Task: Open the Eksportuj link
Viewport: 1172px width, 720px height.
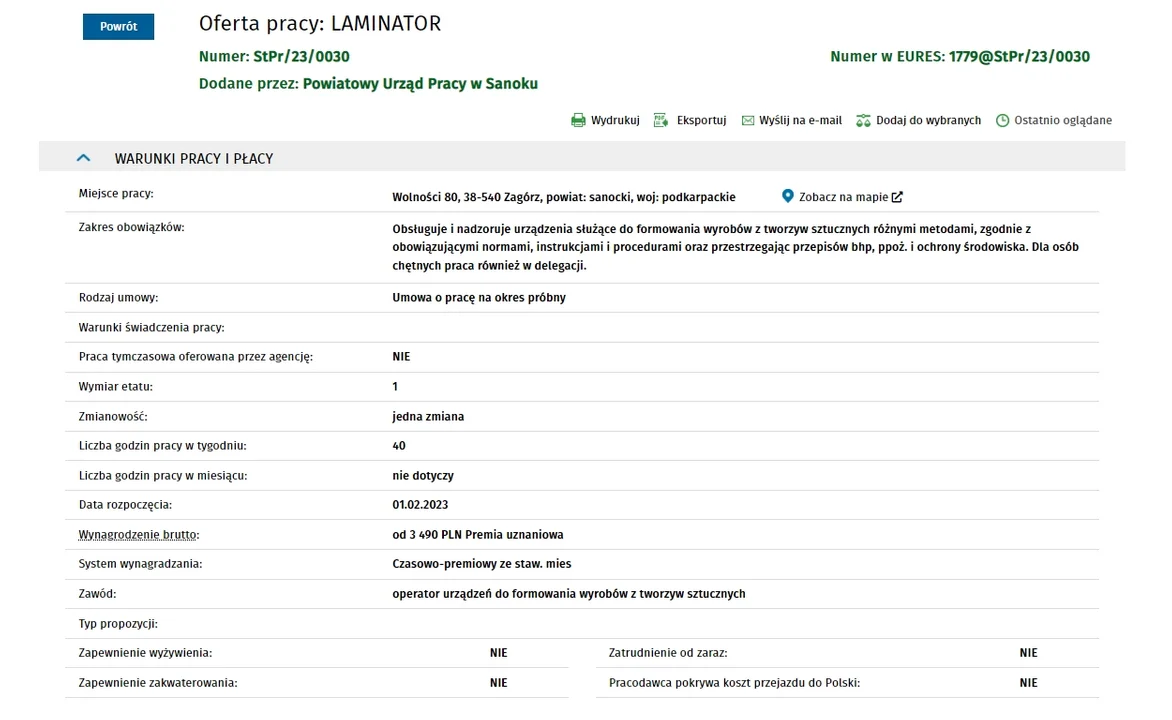Action: pos(701,120)
